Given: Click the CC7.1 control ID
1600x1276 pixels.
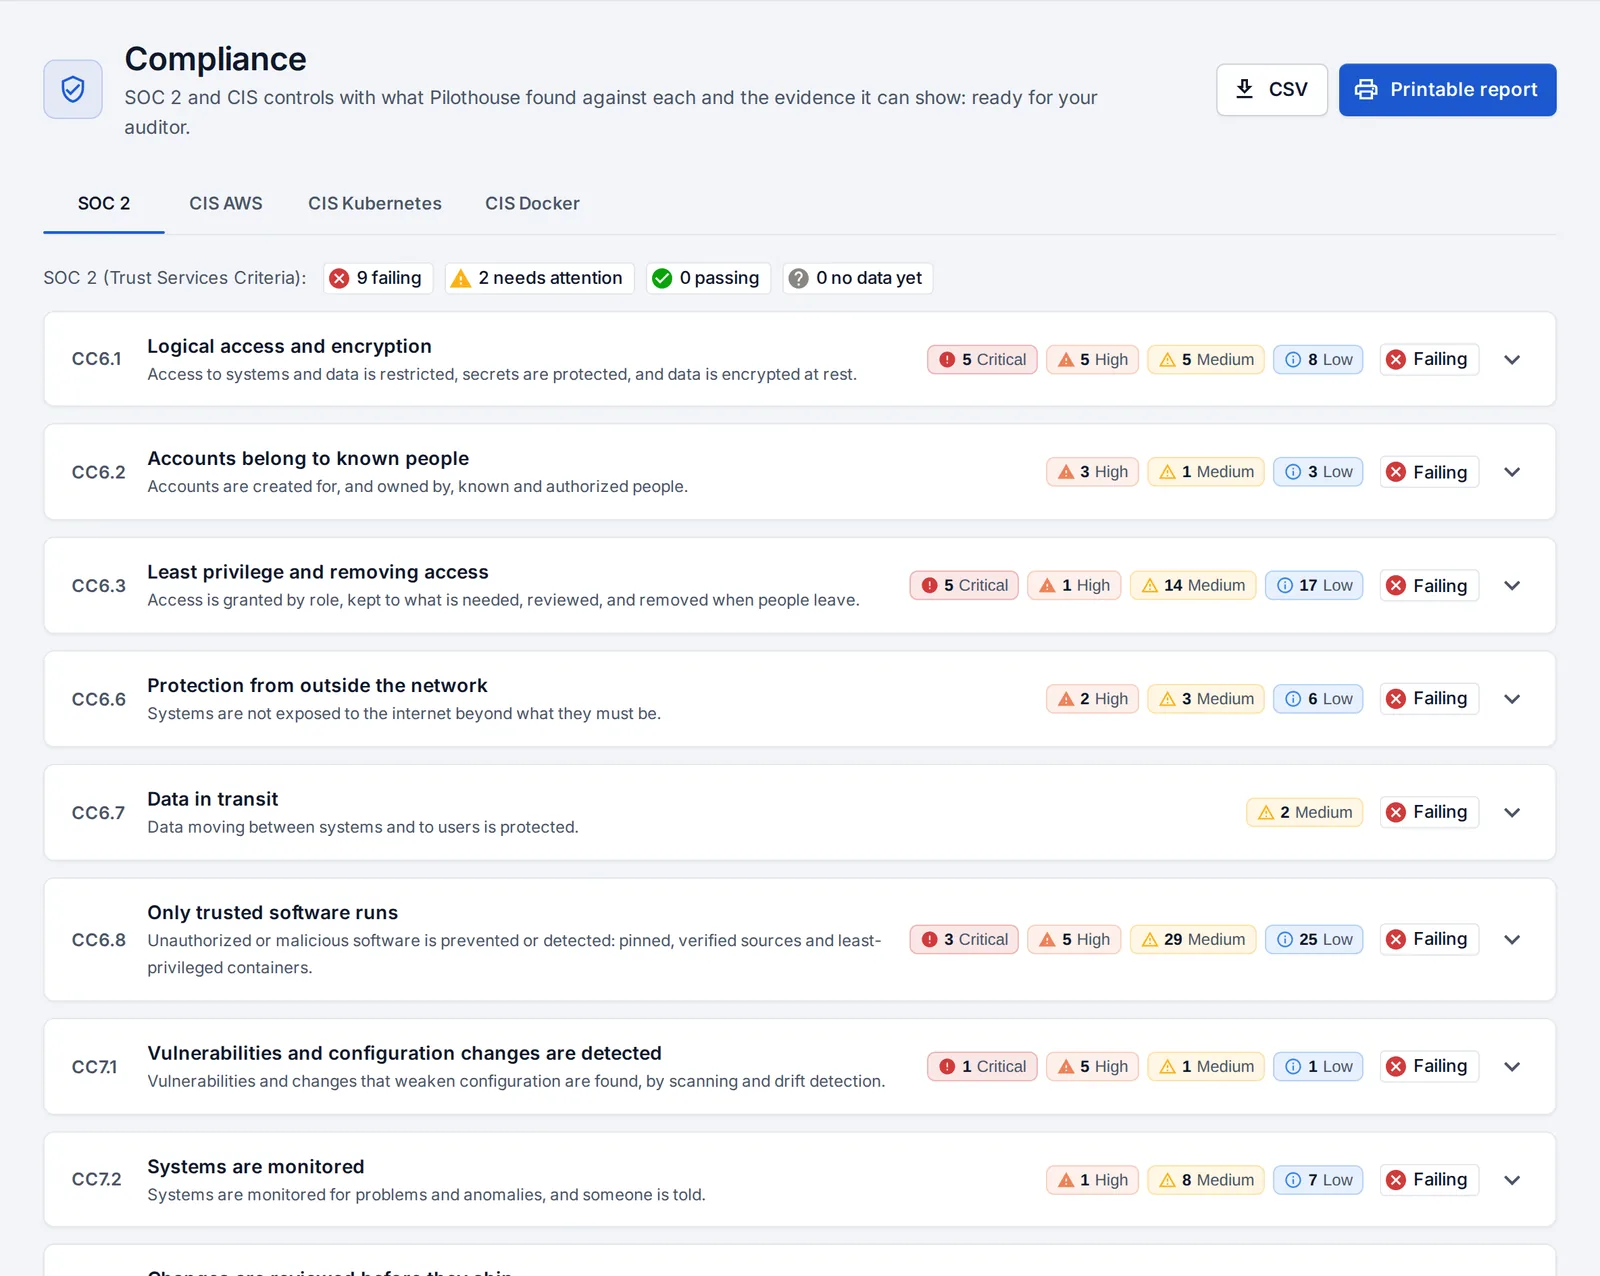Looking at the screenshot, I should coord(94,1067).
